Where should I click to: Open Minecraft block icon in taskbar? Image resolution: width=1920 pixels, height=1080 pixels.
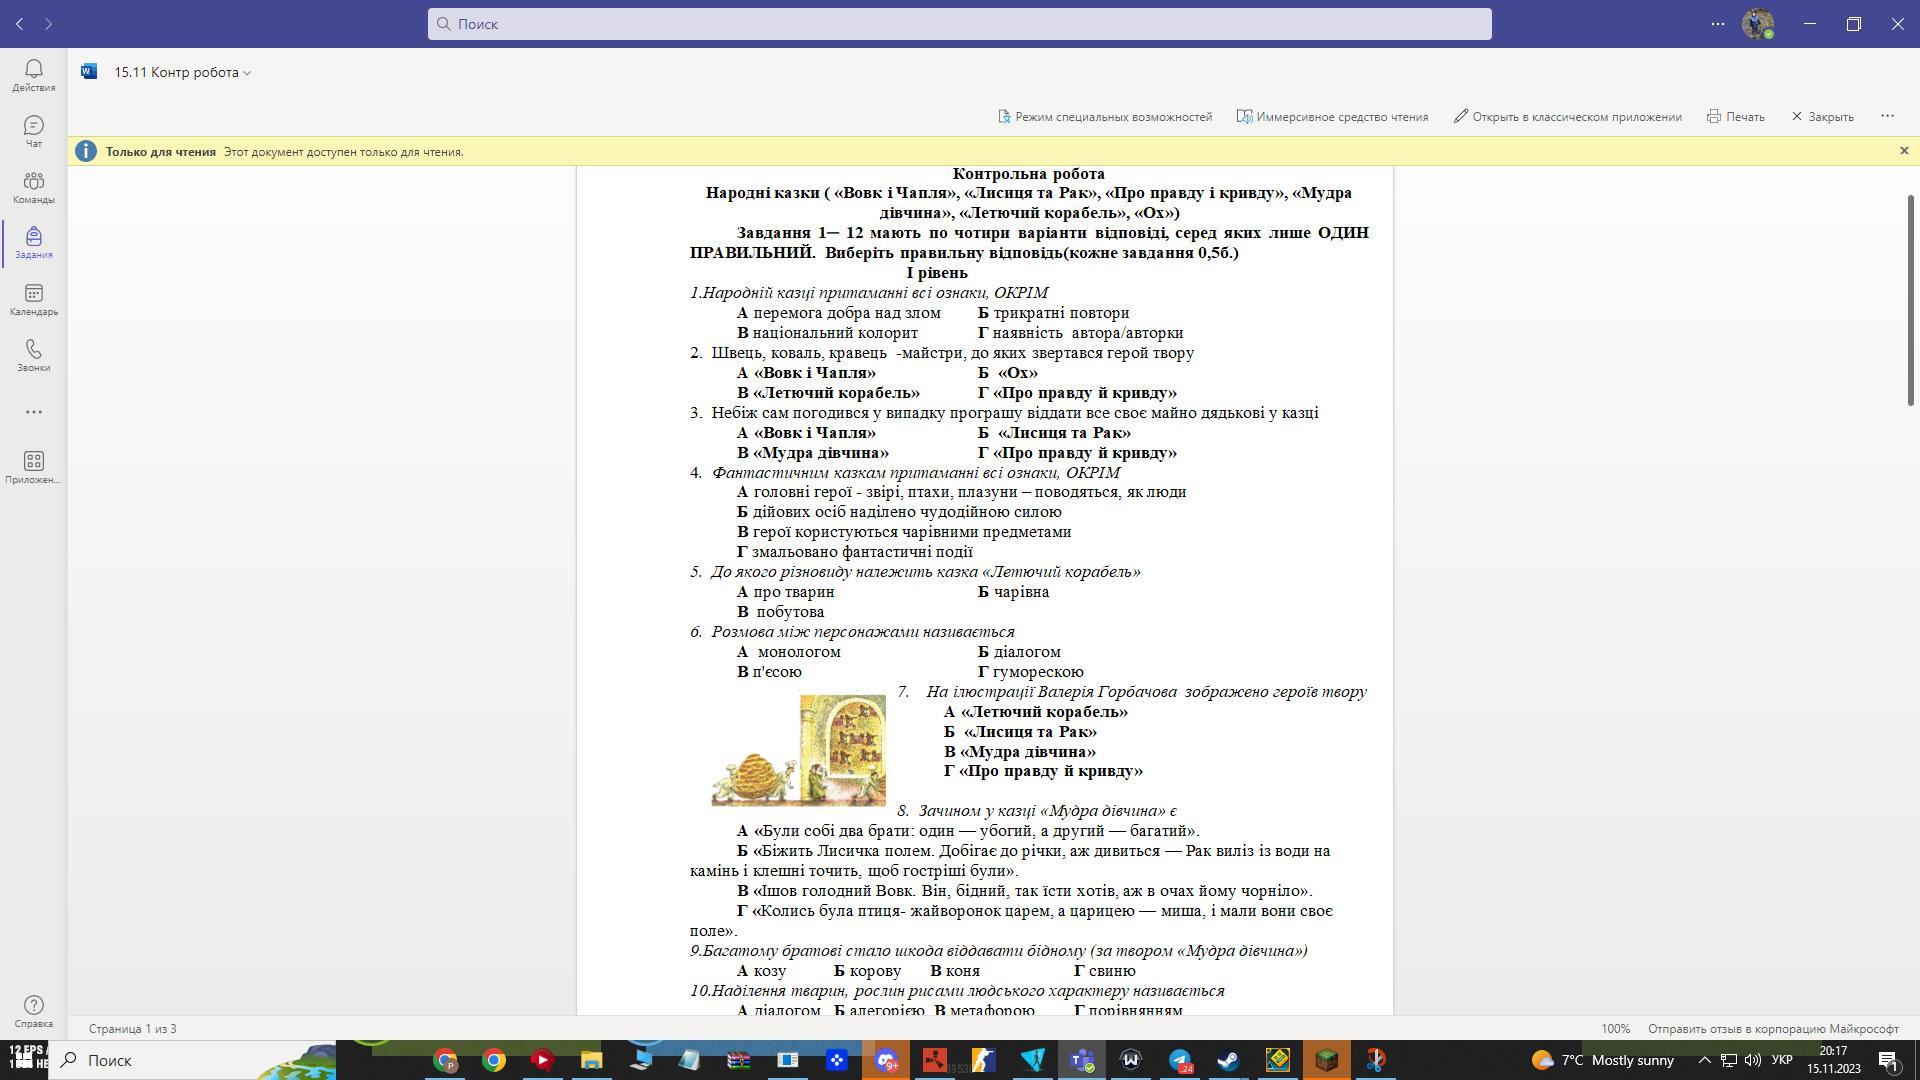[x=1327, y=1060]
